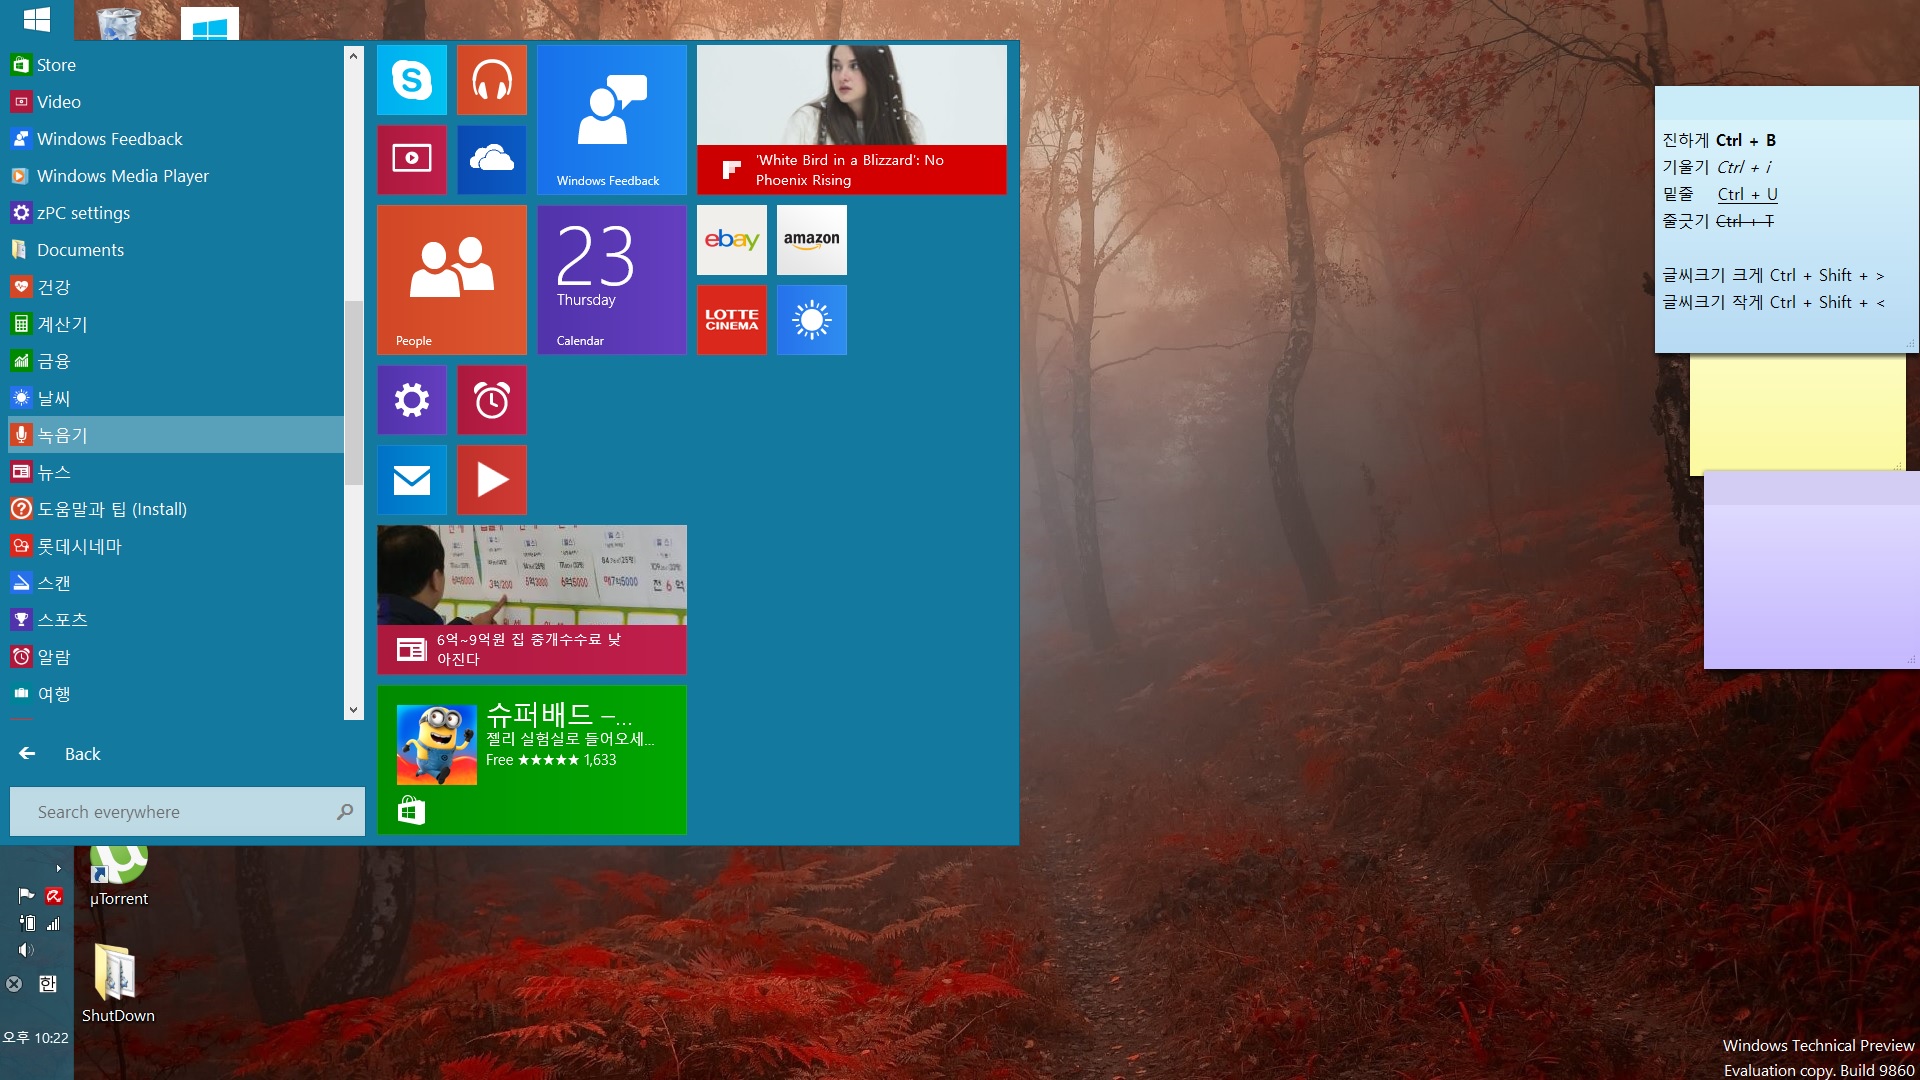
Task: Launch Windows Media Player from the list
Action: 175,176
